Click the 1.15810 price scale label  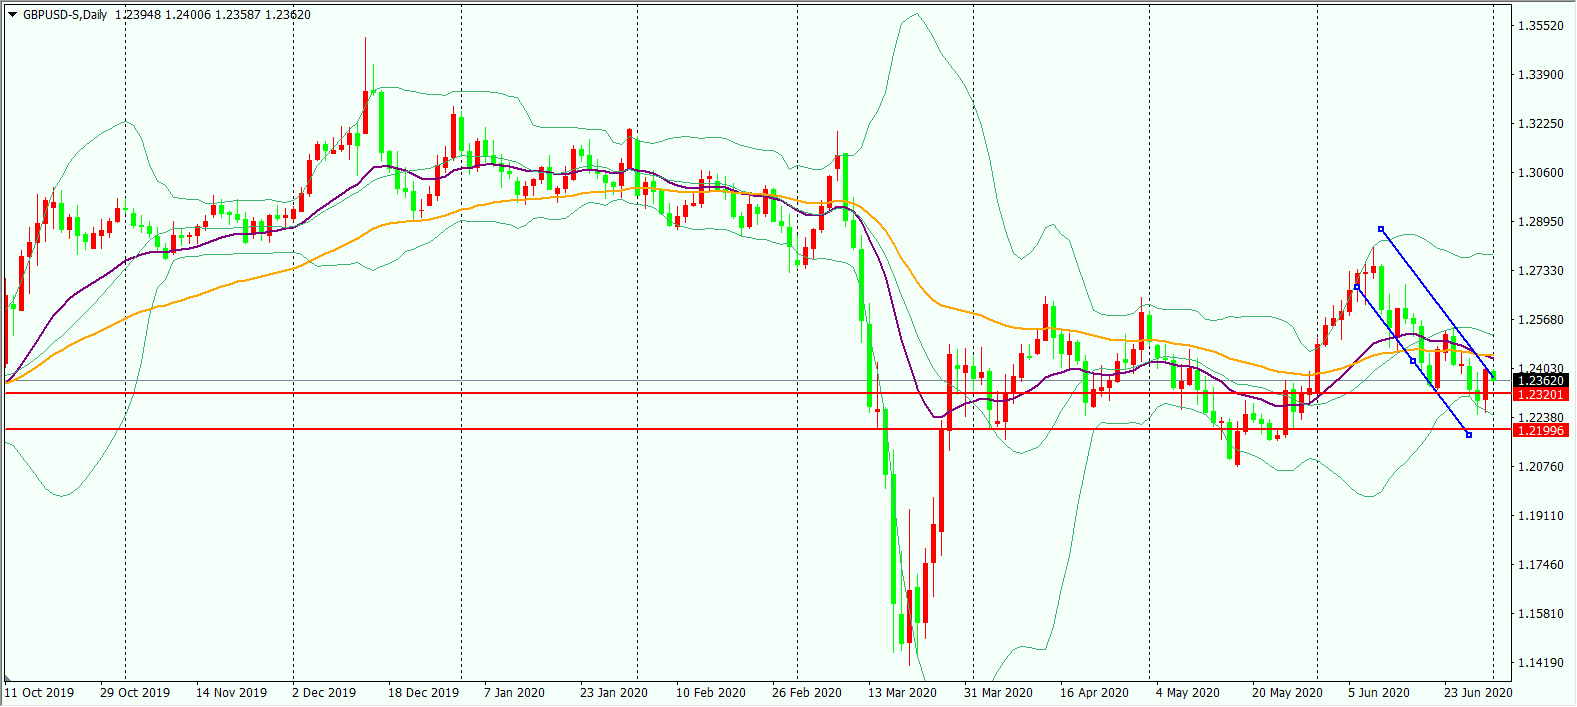pyautogui.click(x=1541, y=613)
